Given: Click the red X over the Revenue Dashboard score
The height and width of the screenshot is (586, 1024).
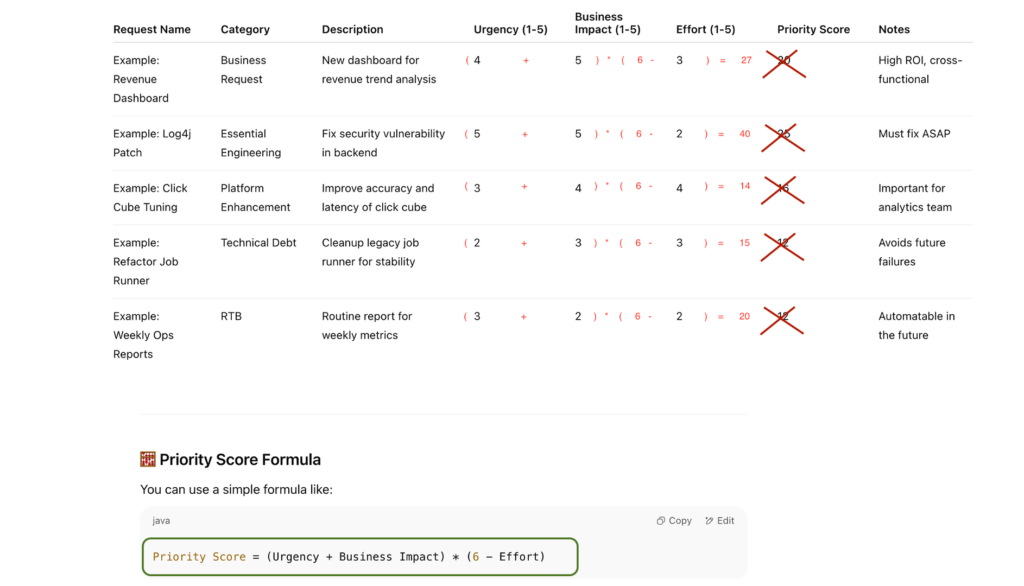Looking at the screenshot, I should 784,61.
